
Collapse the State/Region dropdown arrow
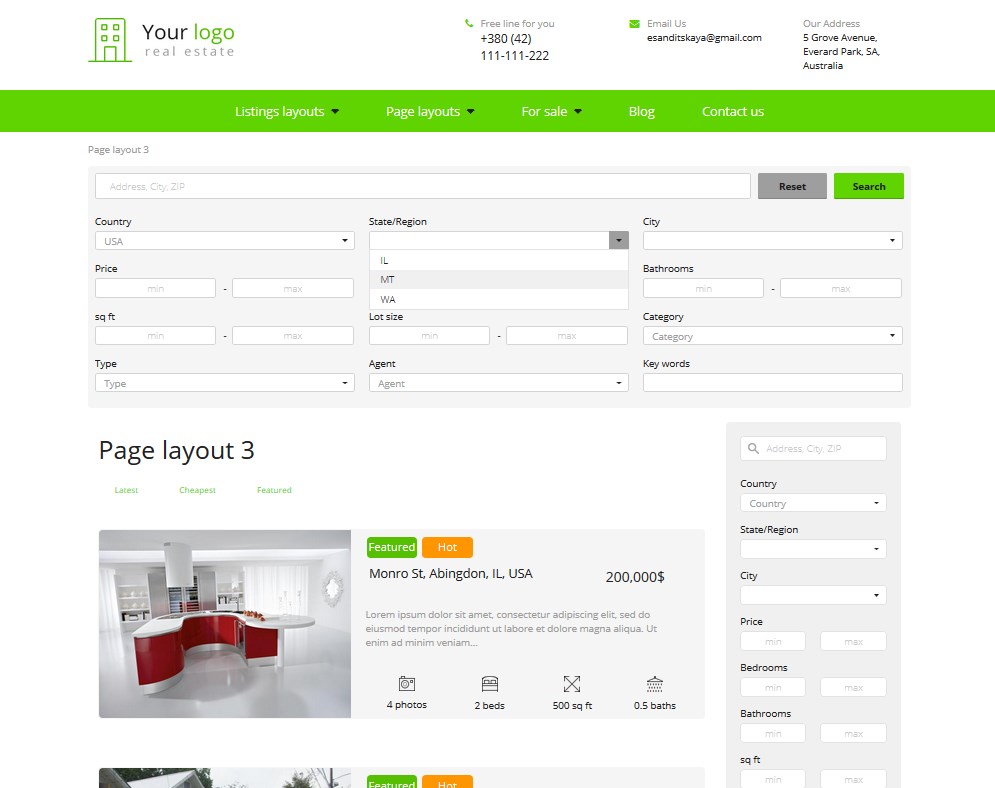point(619,240)
